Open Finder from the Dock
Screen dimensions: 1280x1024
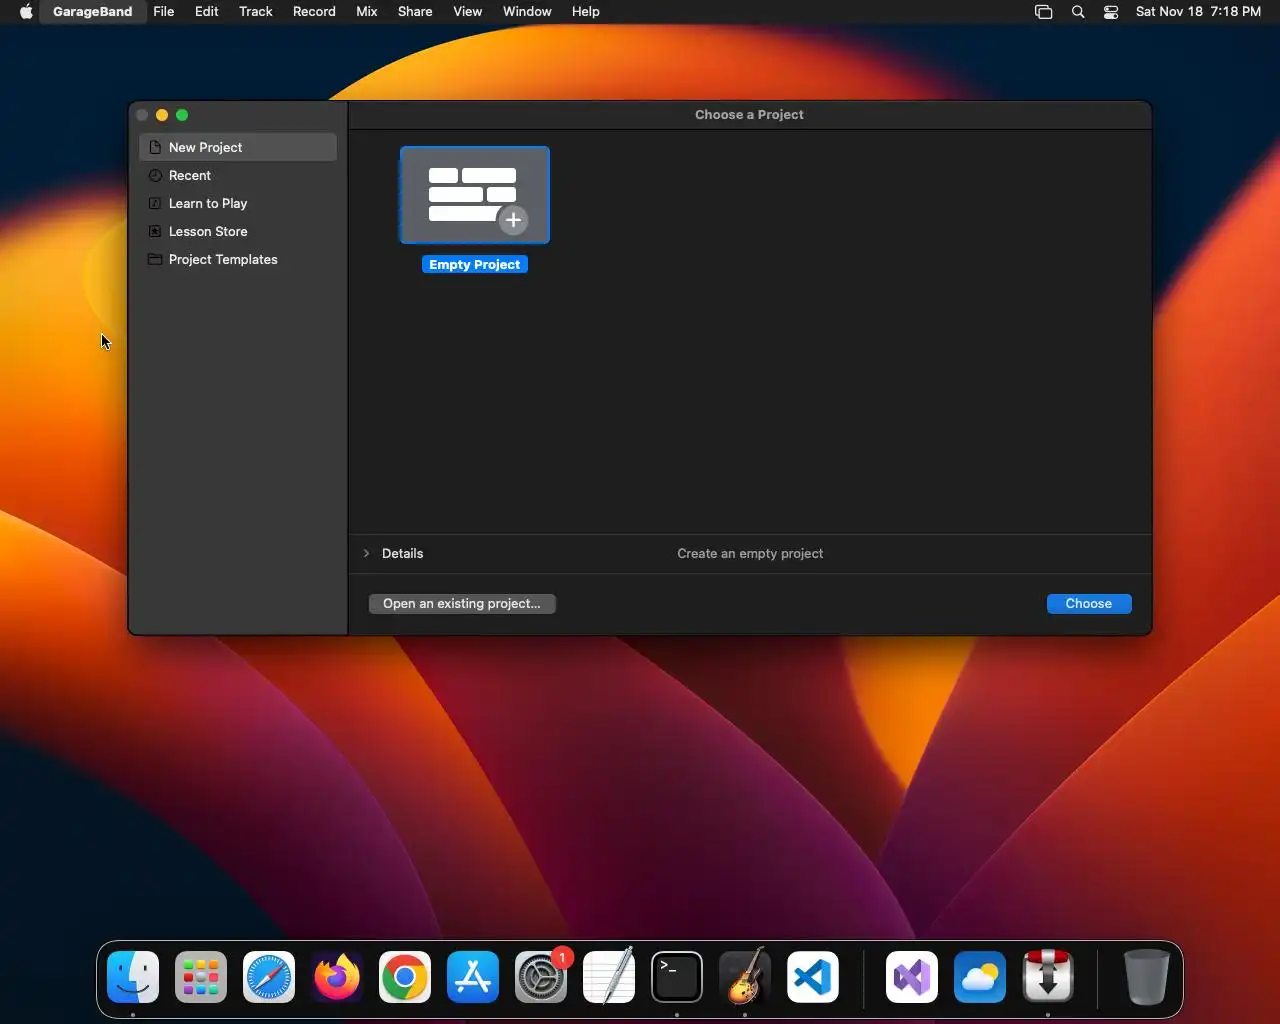[x=133, y=977]
